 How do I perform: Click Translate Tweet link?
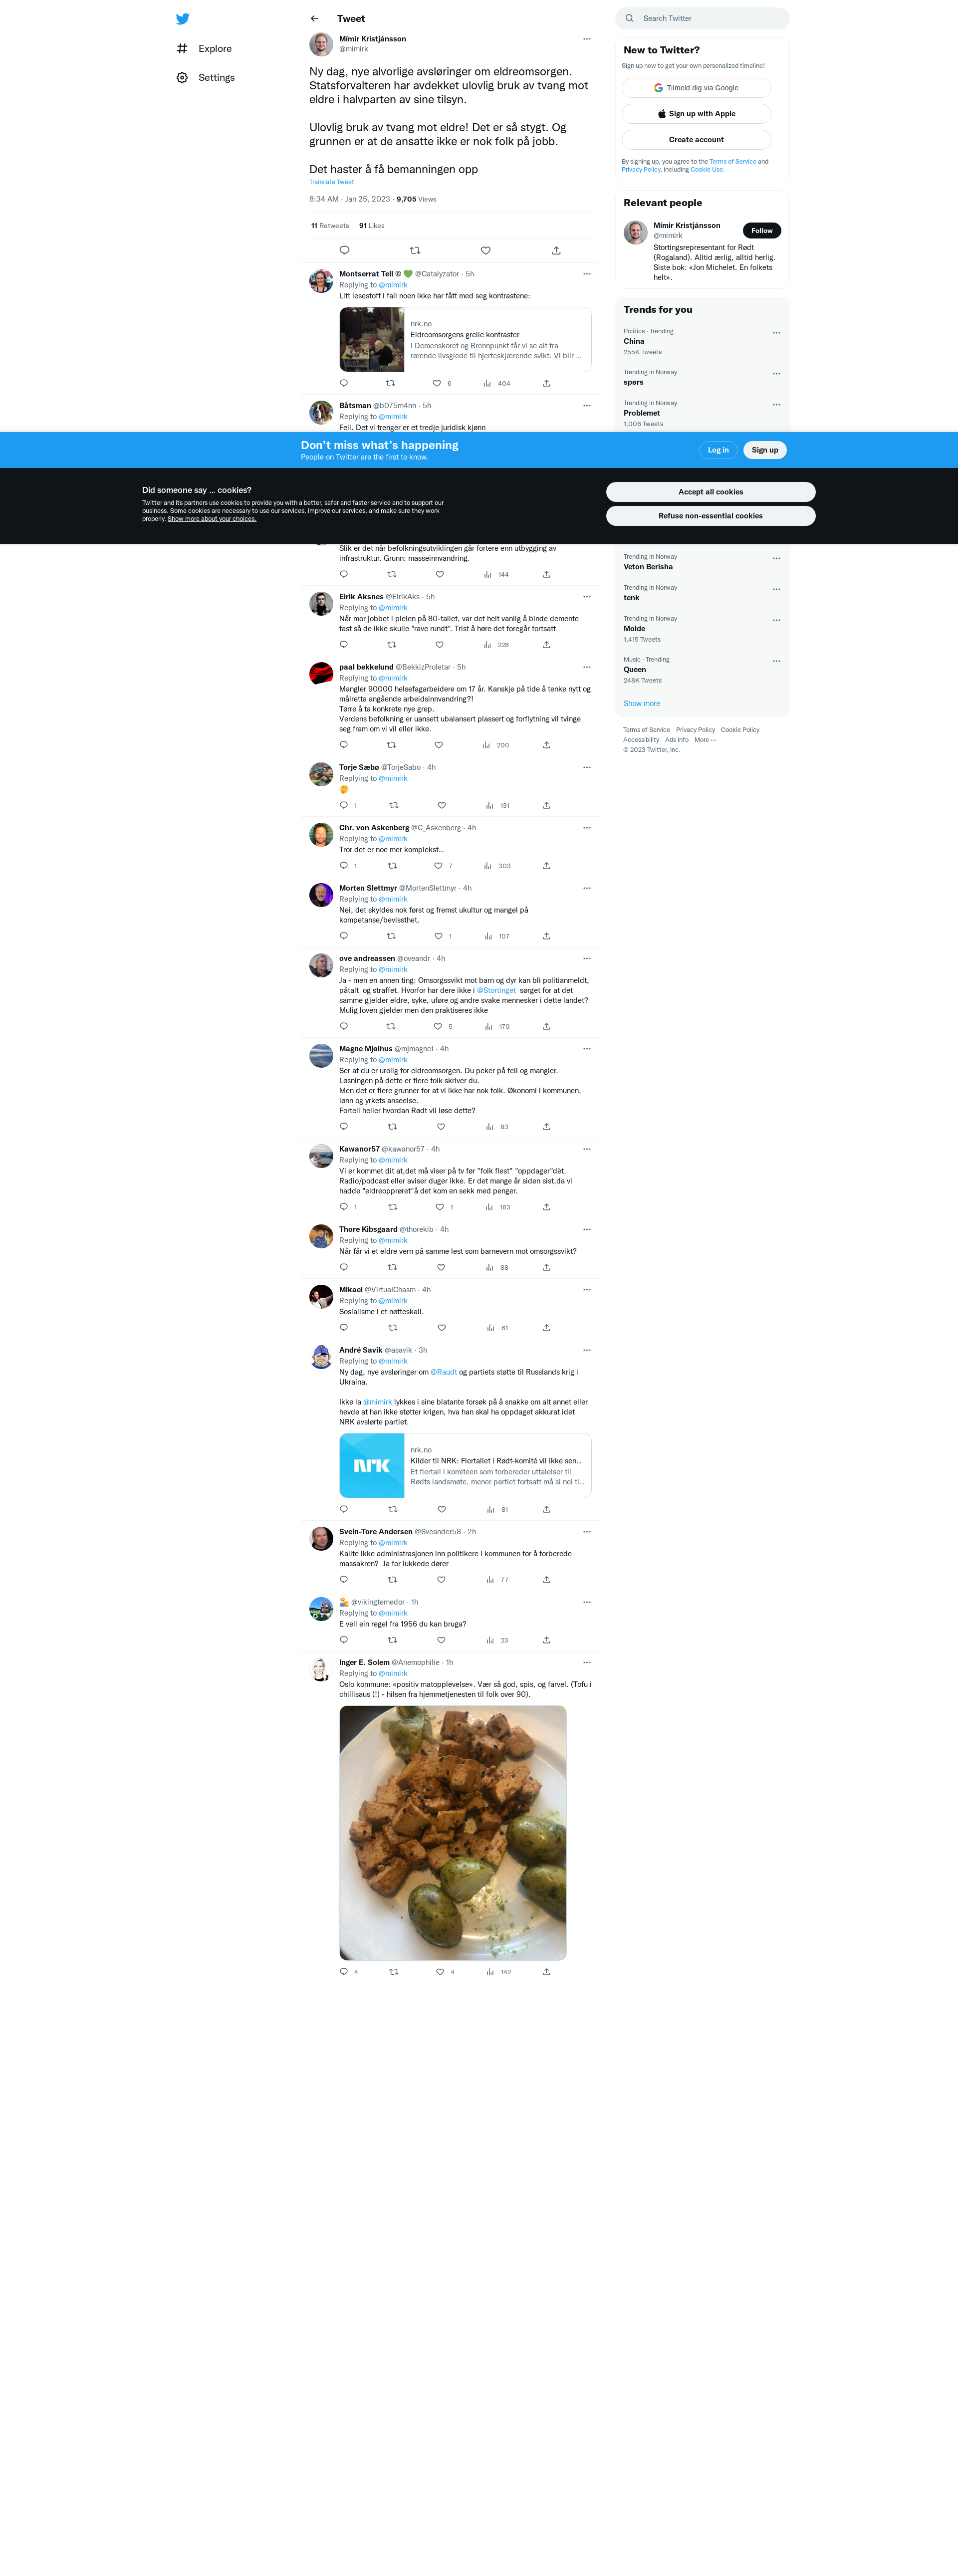pos(331,182)
